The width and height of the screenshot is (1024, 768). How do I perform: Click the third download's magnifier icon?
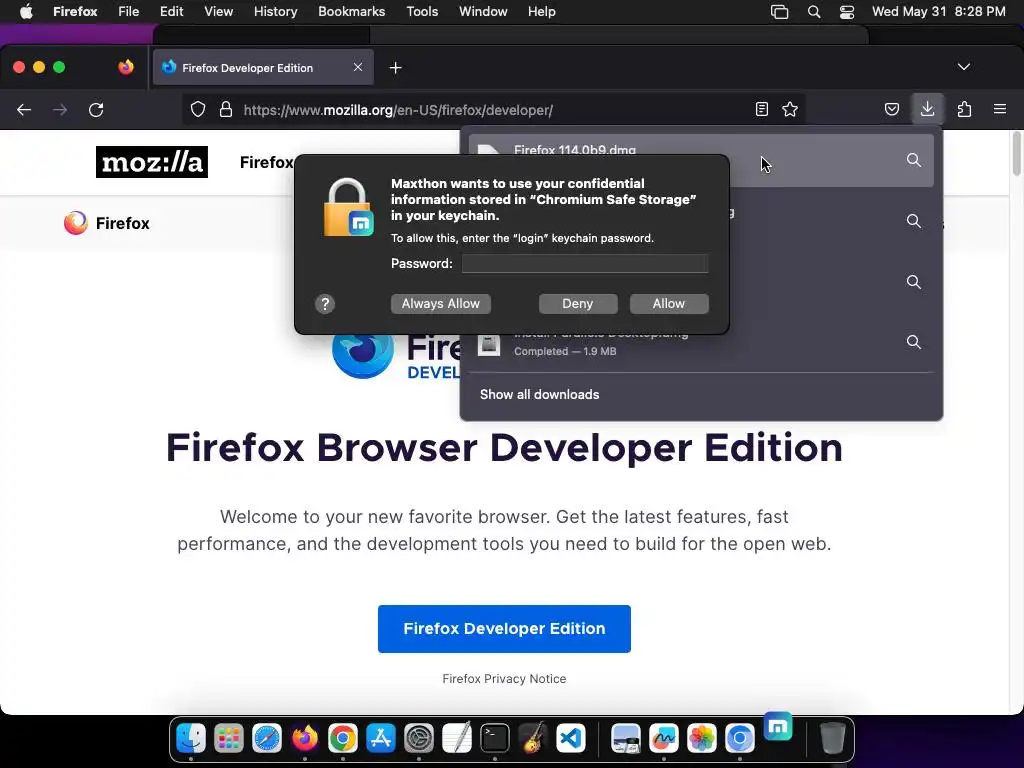click(x=914, y=281)
